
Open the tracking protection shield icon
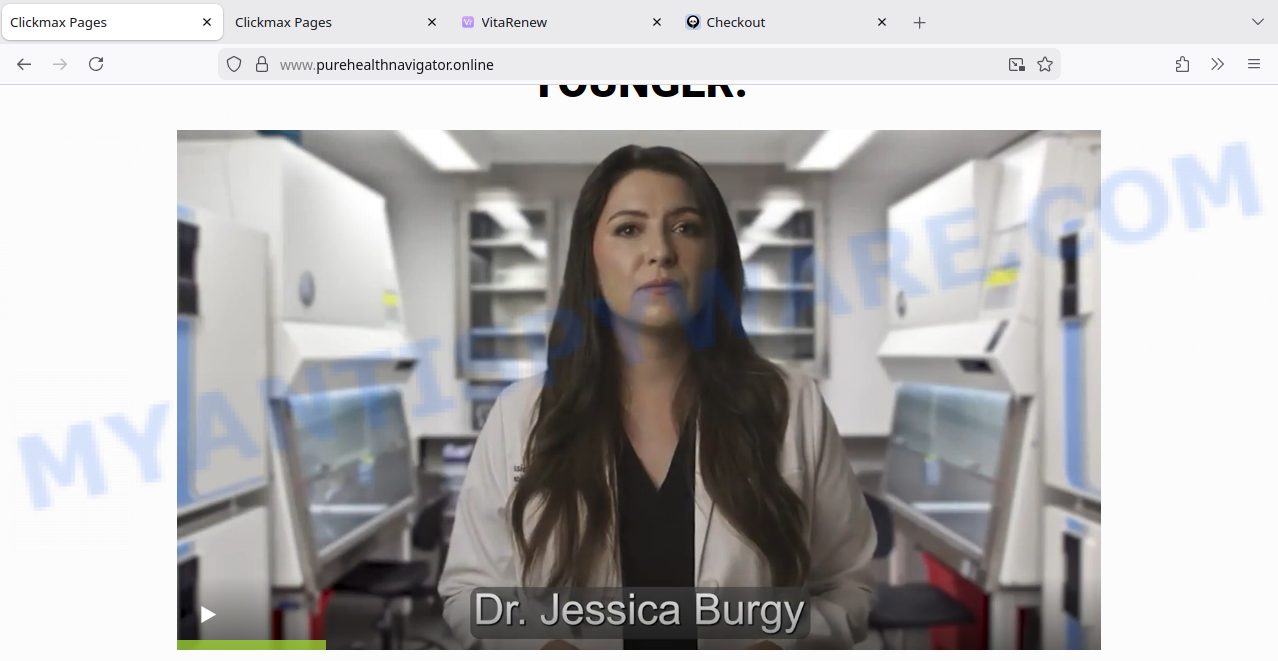point(234,64)
